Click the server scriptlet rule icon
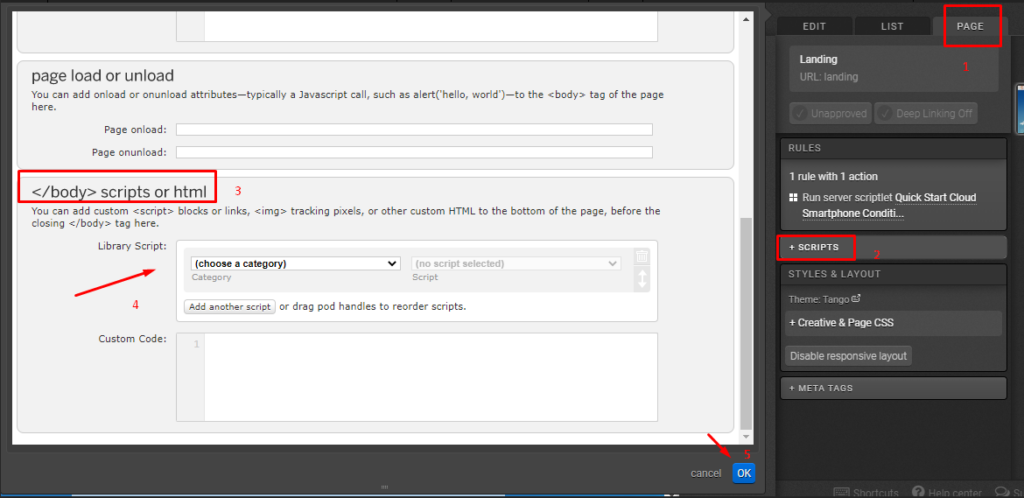The height and width of the screenshot is (498, 1024). (x=793, y=198)
